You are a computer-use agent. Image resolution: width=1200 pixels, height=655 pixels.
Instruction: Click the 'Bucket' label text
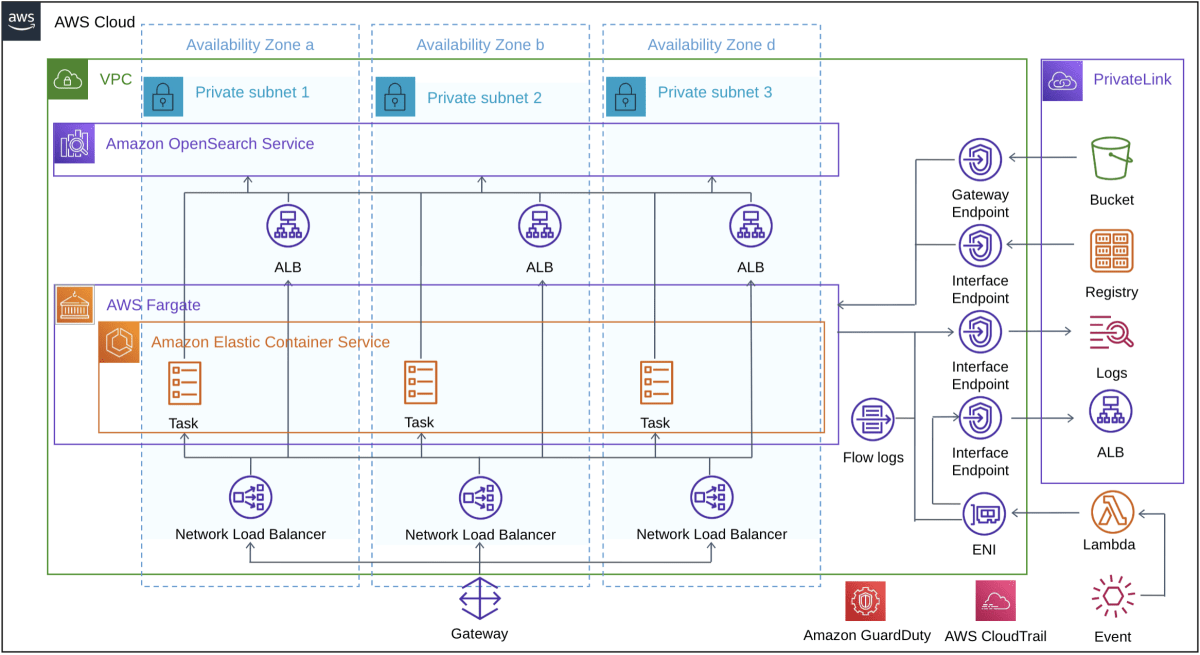(x=1112, y=200)
